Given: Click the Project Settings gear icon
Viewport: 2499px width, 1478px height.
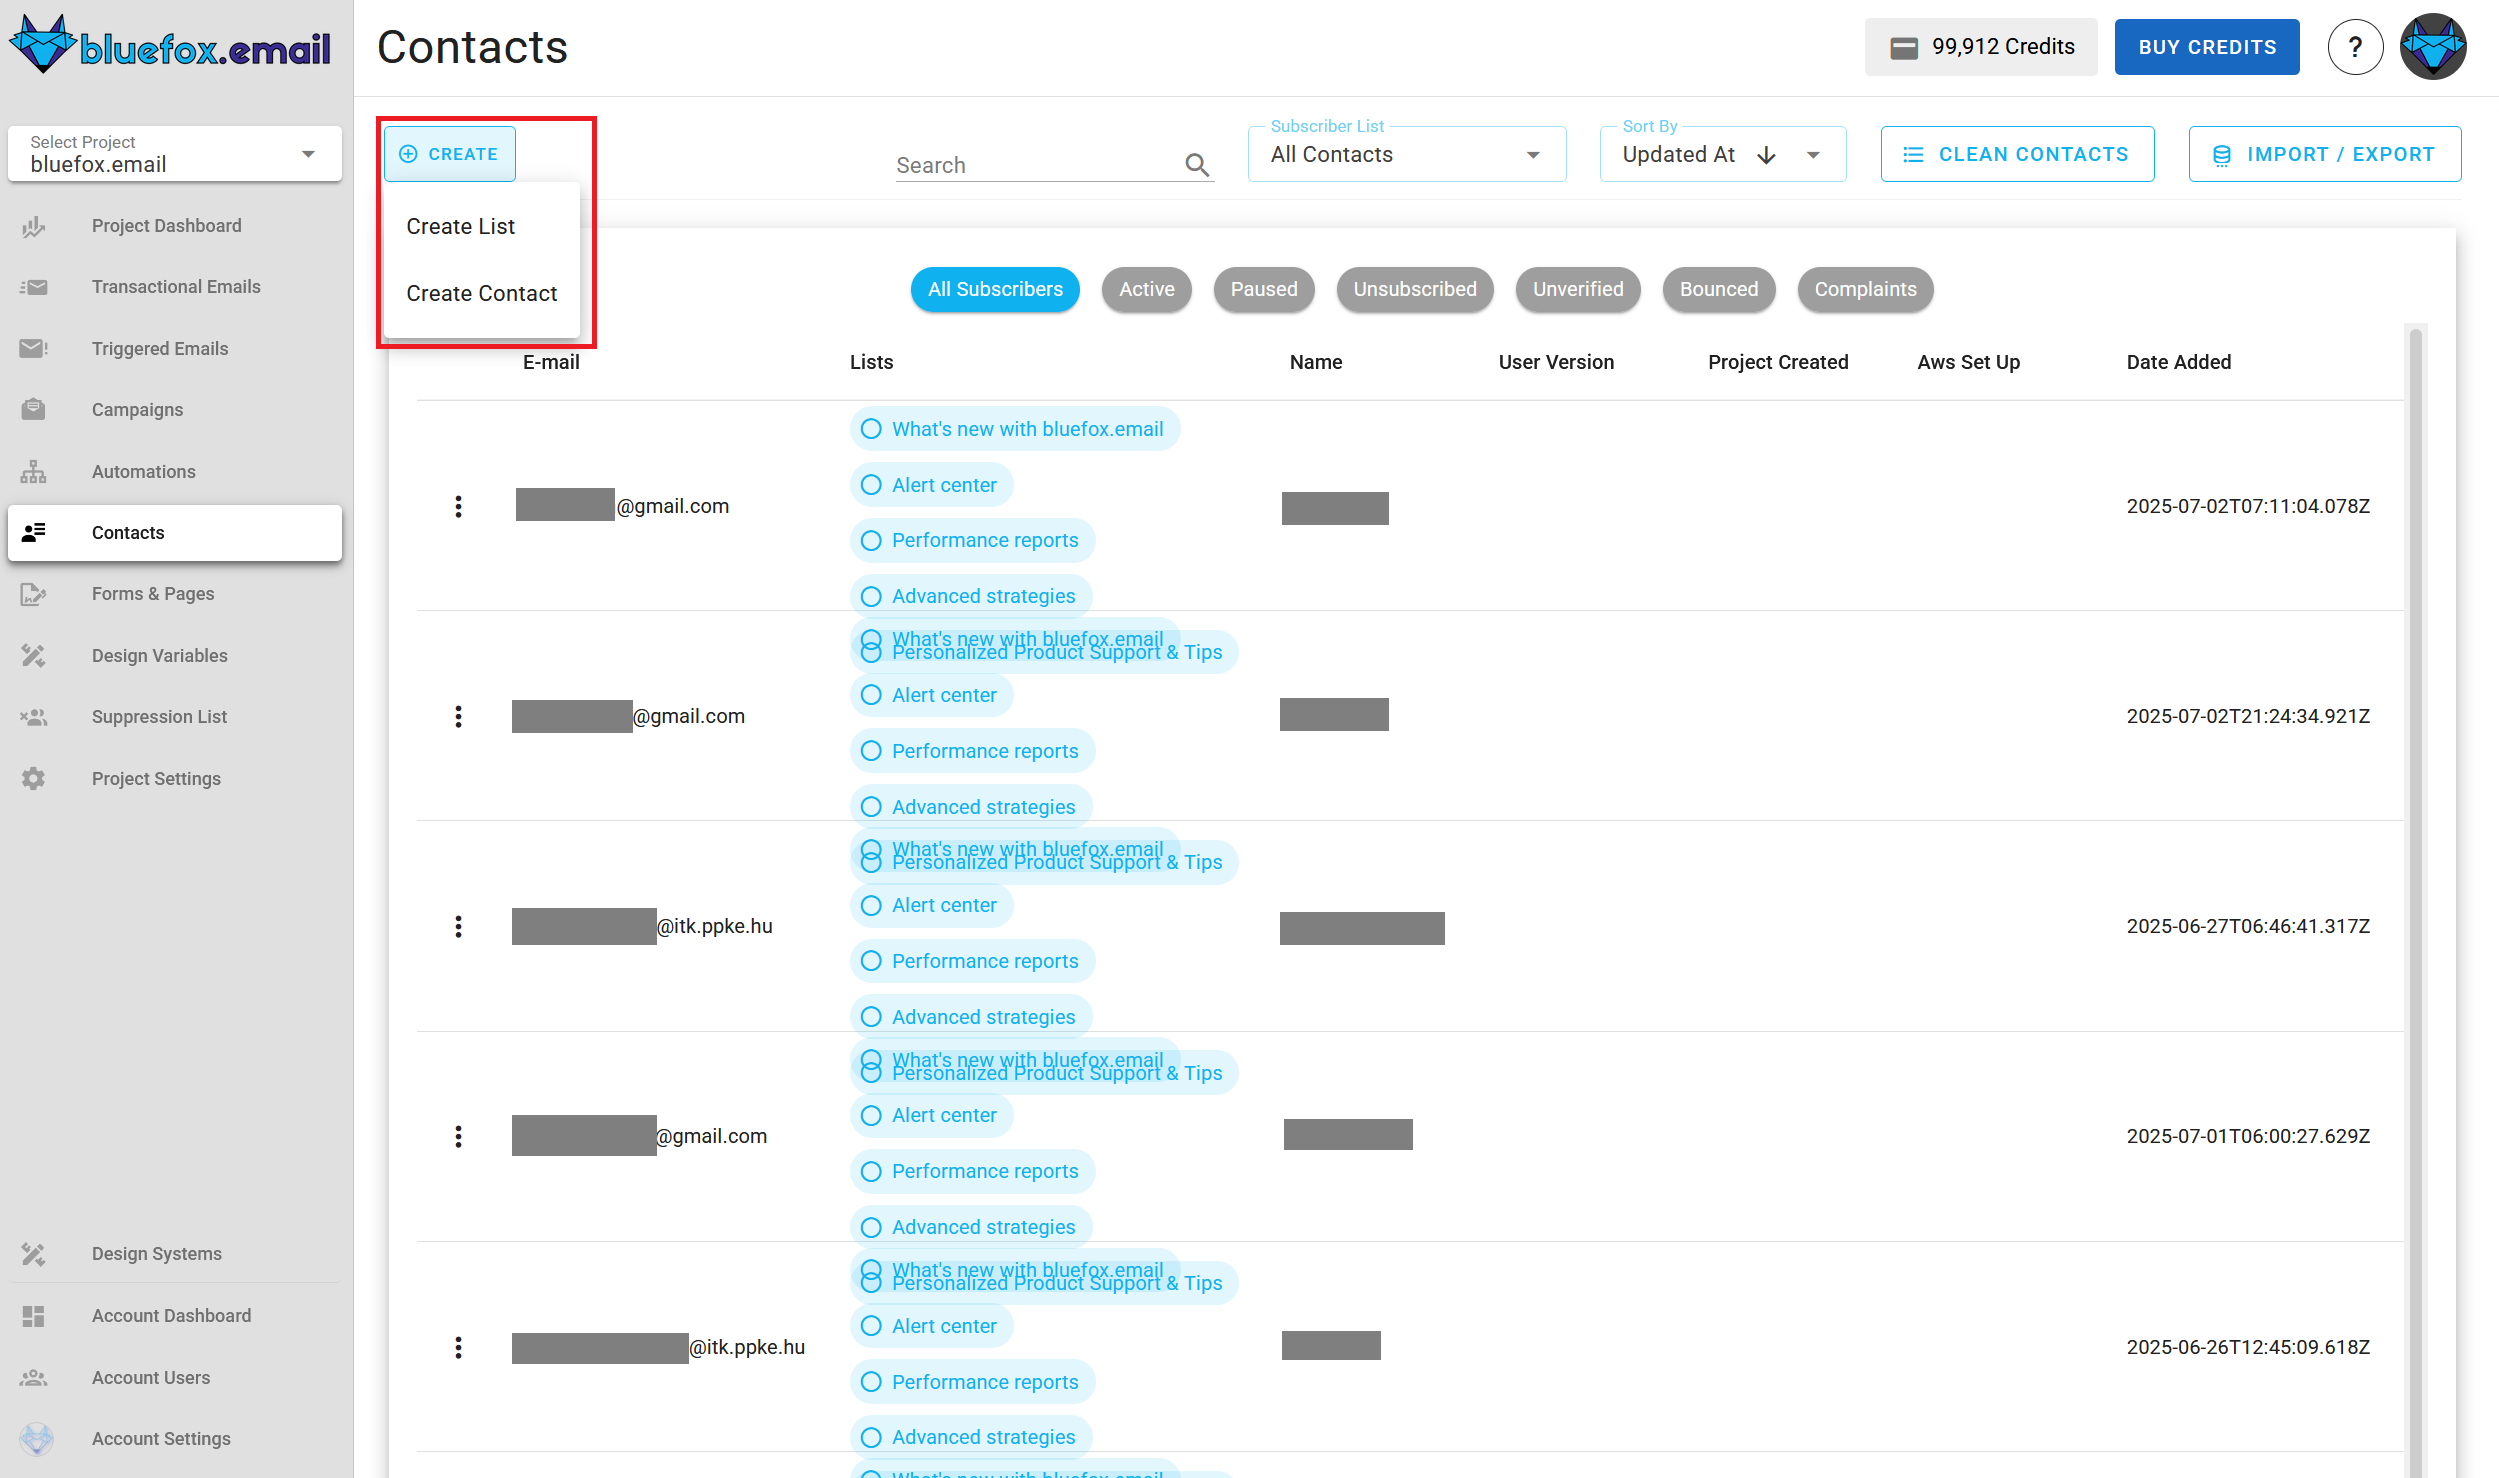Looking at the screenshot, I should click(34, 778).
